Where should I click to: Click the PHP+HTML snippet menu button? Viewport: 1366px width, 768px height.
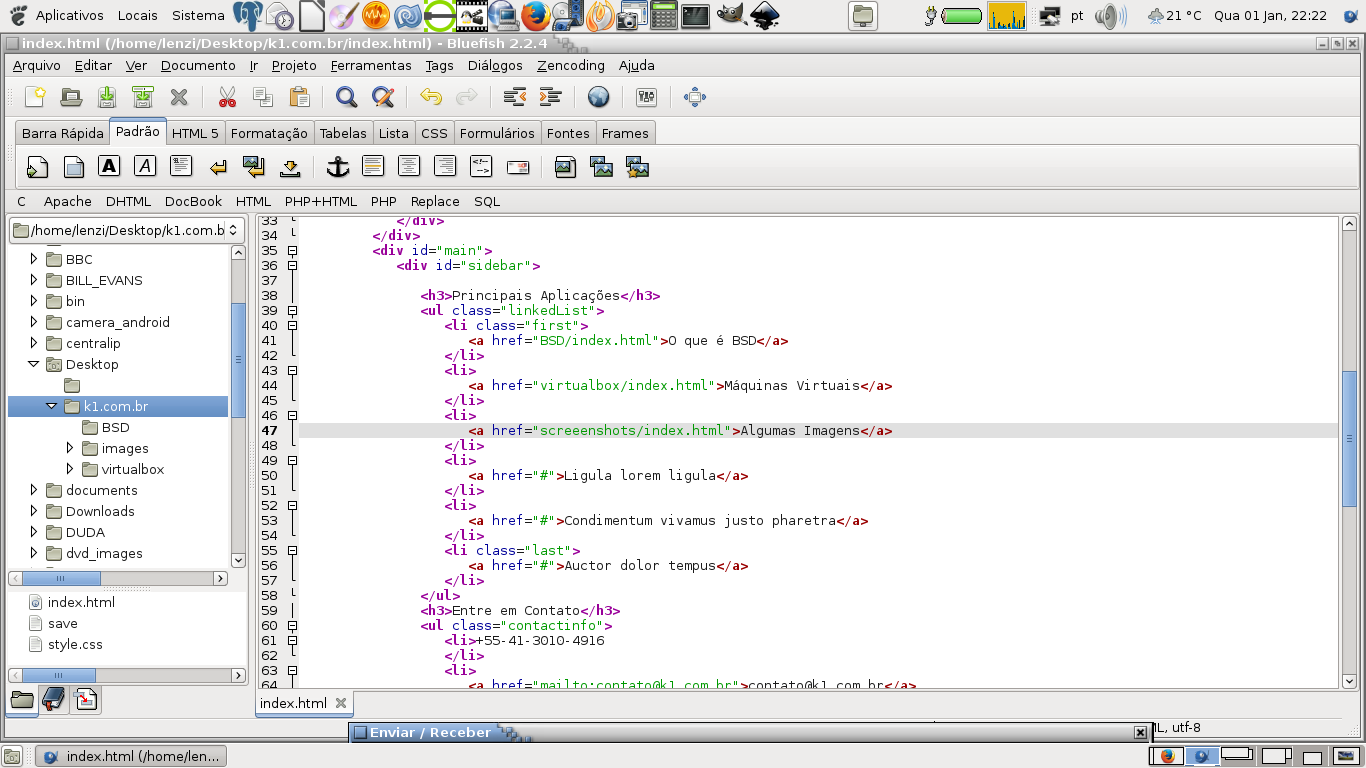click(x=320, y=201)
